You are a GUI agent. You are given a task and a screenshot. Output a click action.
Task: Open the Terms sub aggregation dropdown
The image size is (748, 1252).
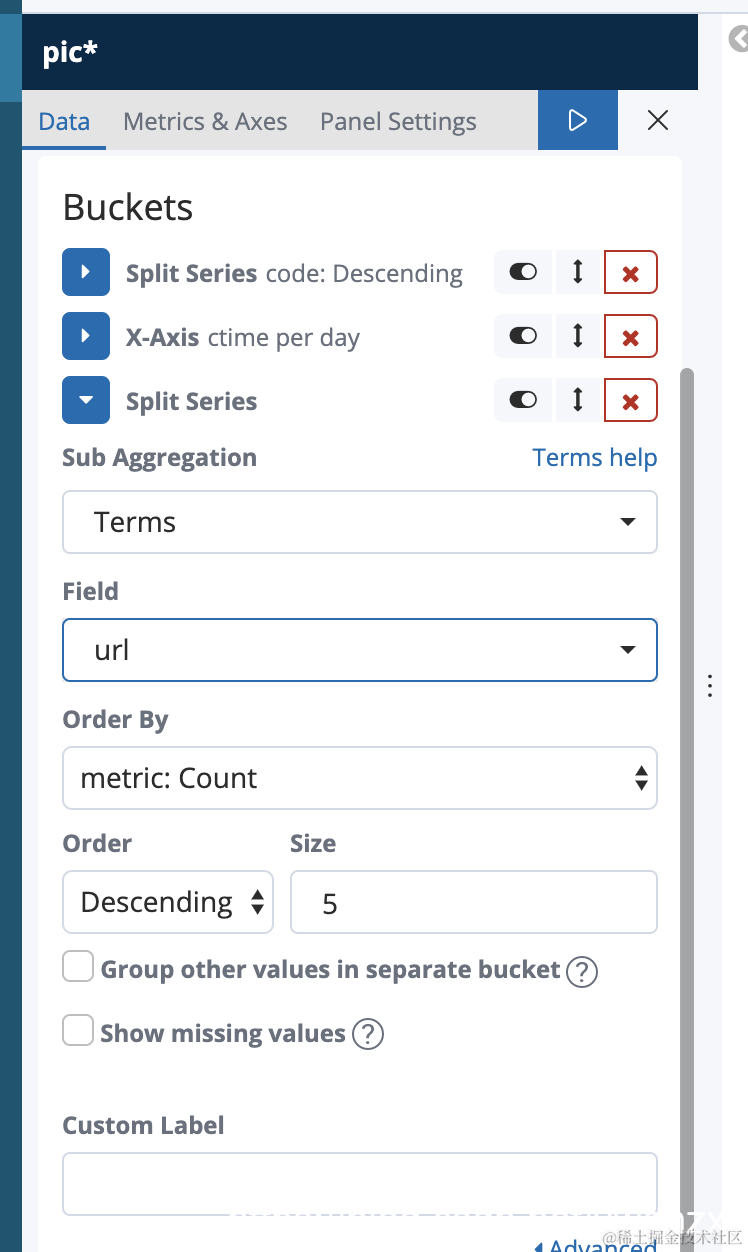tap(360, 522)
